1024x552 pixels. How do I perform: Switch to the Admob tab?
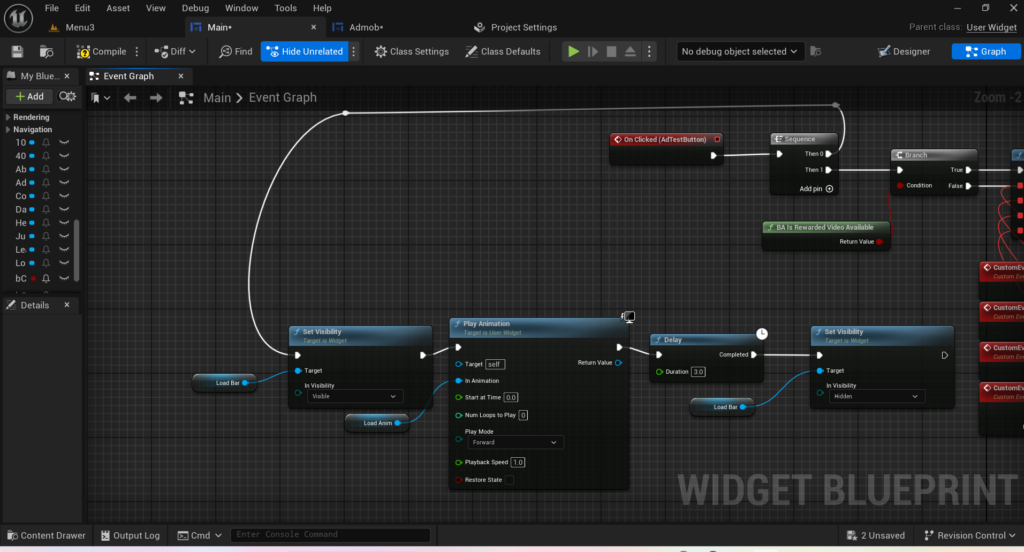(x=366, y=27)
